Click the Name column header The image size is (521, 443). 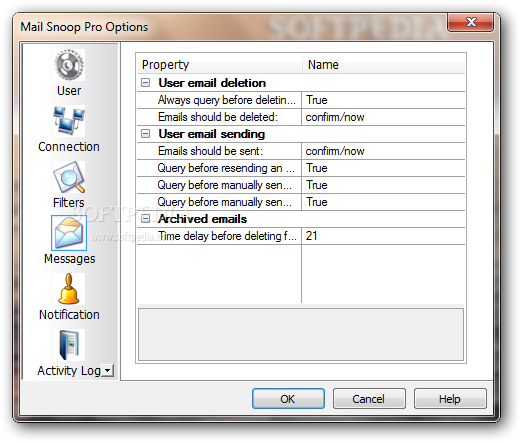[384, 64]
